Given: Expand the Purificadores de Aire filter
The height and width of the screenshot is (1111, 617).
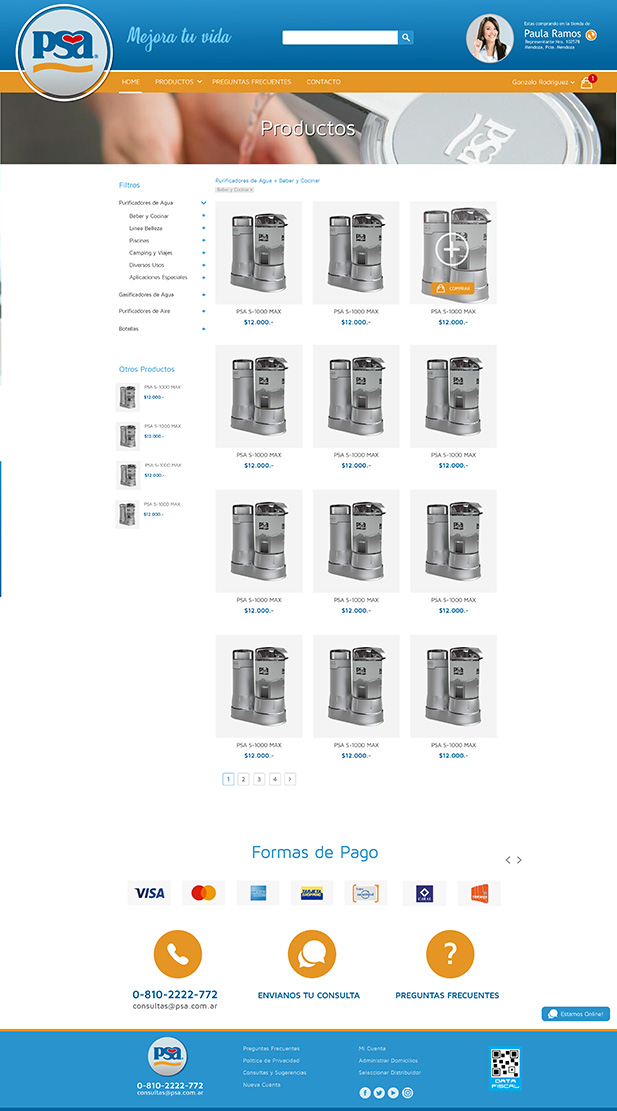Looking at the screenshot, I should pos(204,311).
